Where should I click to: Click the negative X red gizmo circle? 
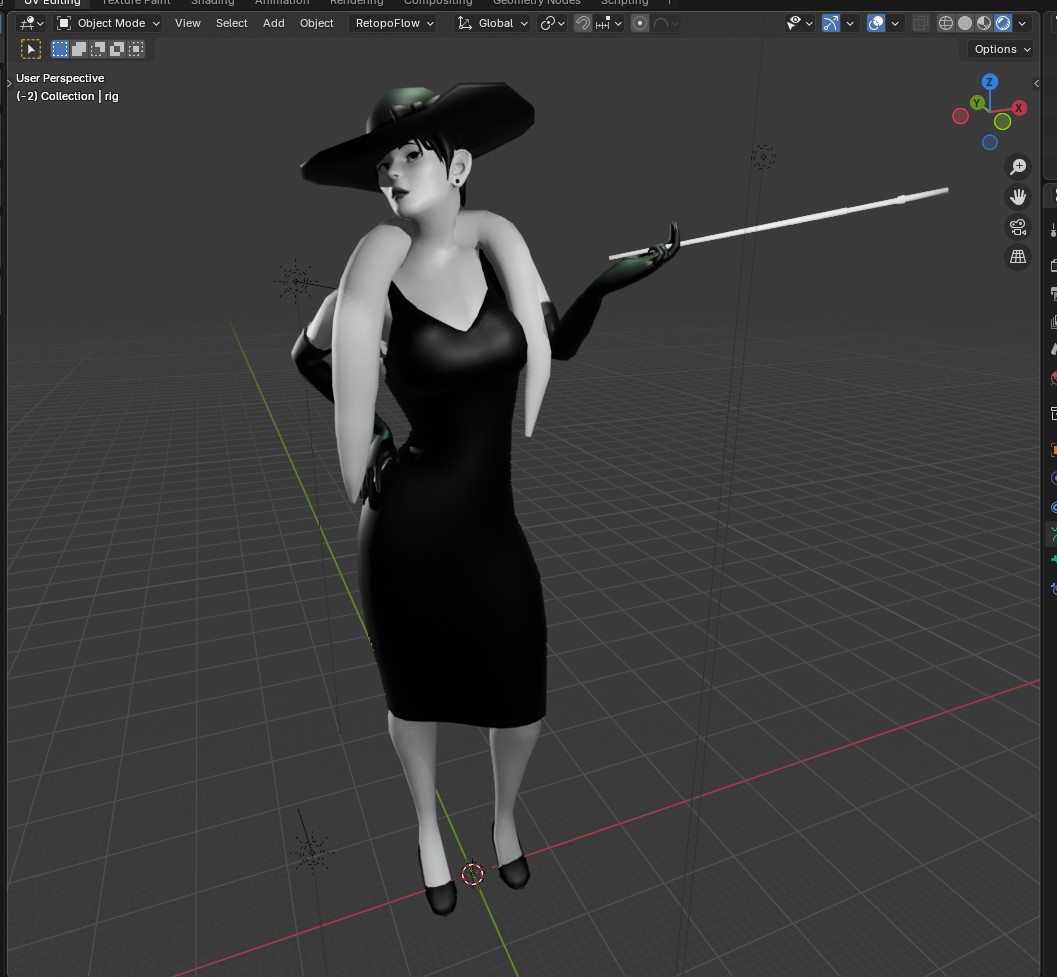[x=960, y=117]
